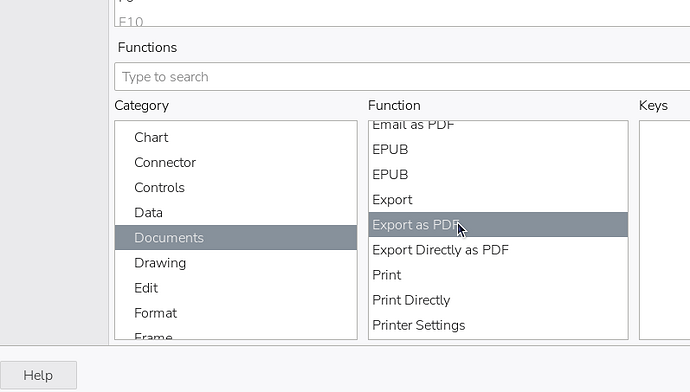Viewport: 690px width, 392px height.
Task: Choose the Export as PDF function
Action: point(498,225)
